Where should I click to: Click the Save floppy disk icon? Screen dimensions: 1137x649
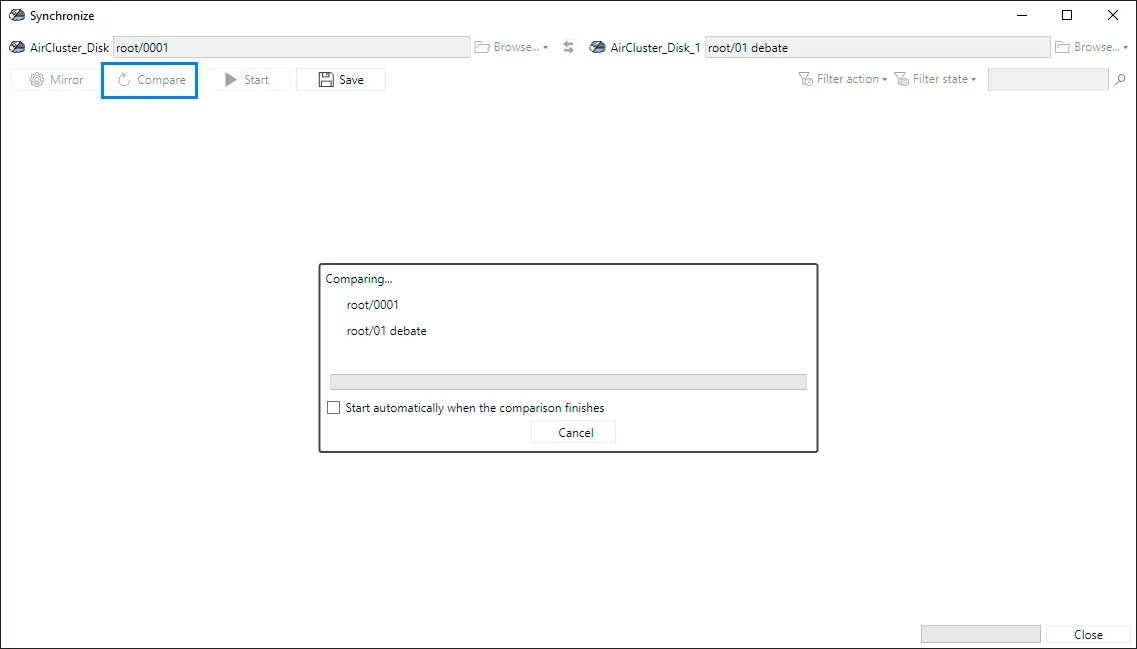pos(326,80)
